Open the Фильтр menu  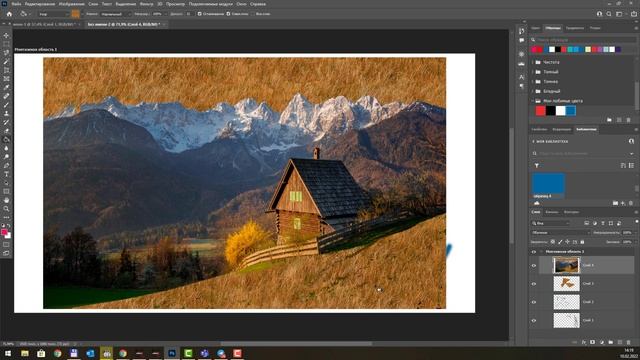coord(147,4)
